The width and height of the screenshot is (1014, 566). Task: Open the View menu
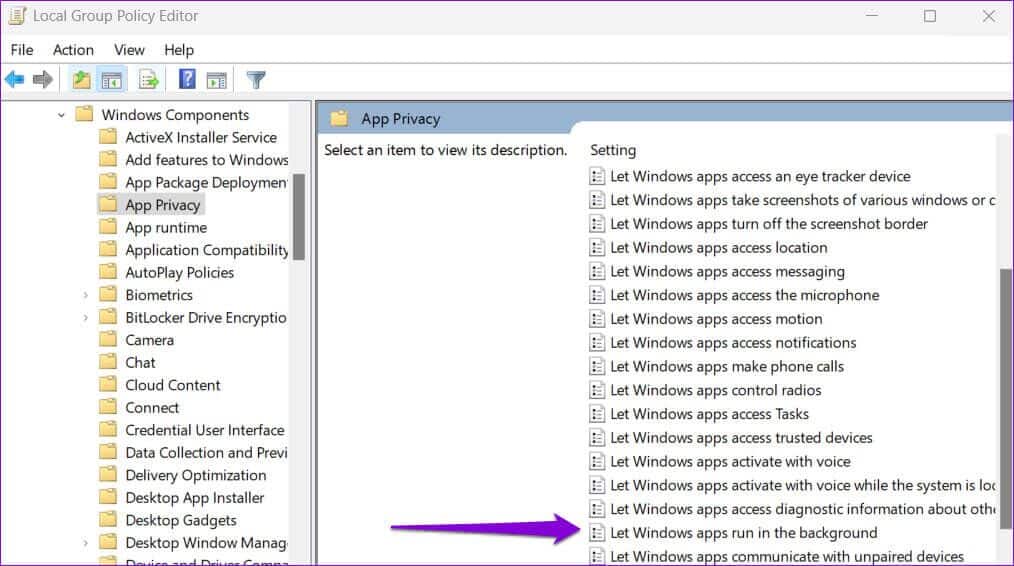[129, 50]
